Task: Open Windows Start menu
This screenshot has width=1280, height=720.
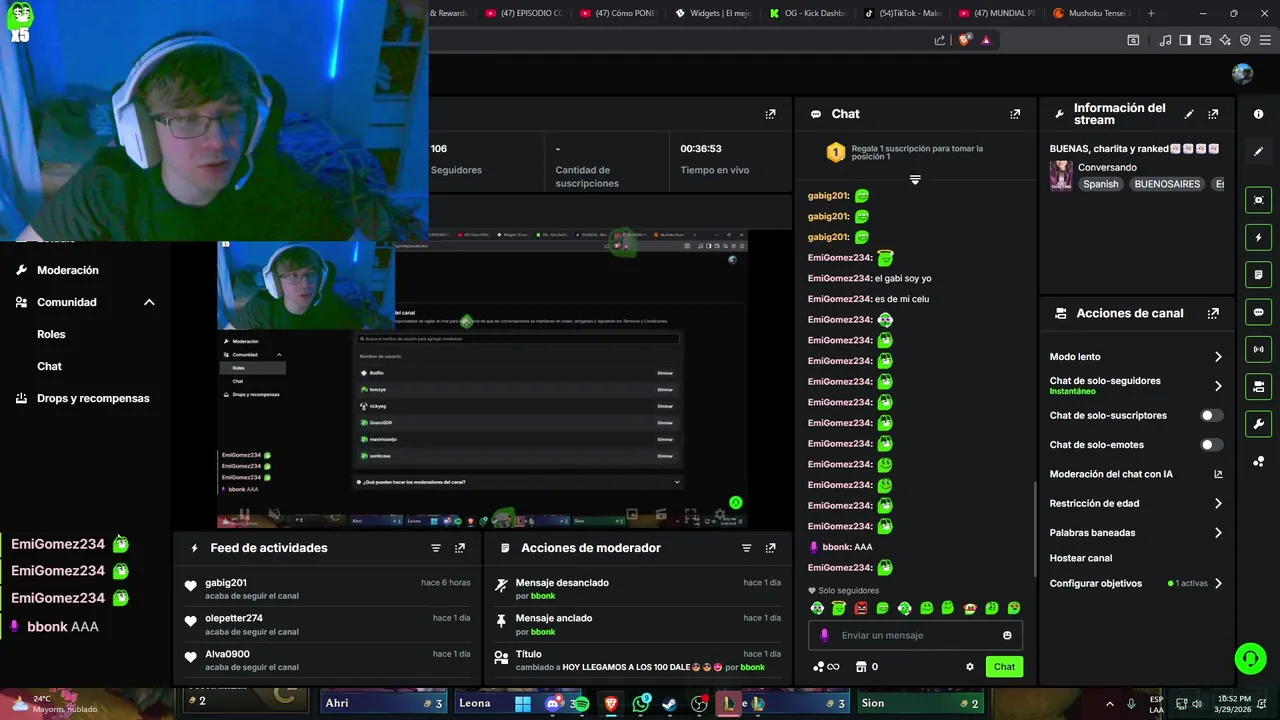Action: click(523, 704)
